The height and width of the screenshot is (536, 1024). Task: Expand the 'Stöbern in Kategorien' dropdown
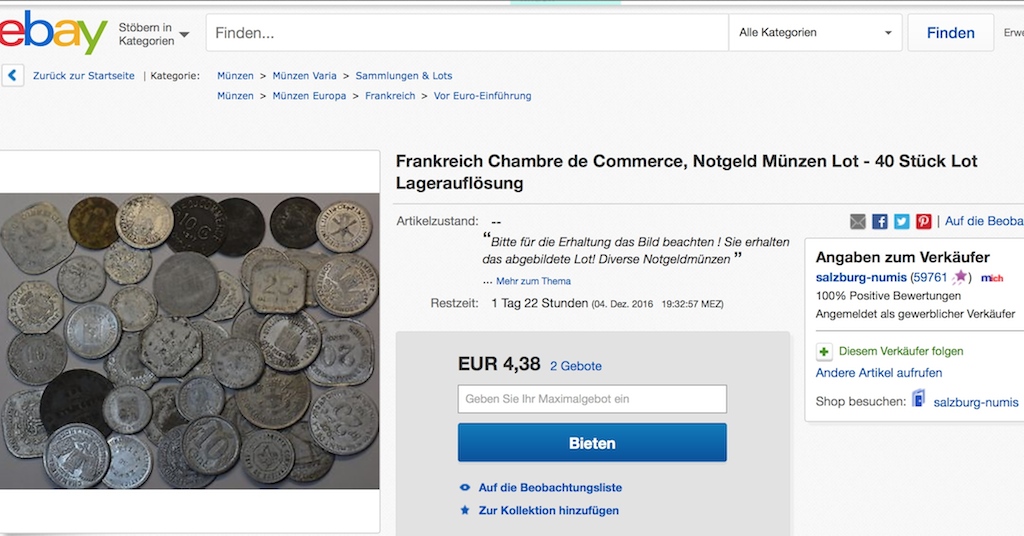click(x=153, y=34)
